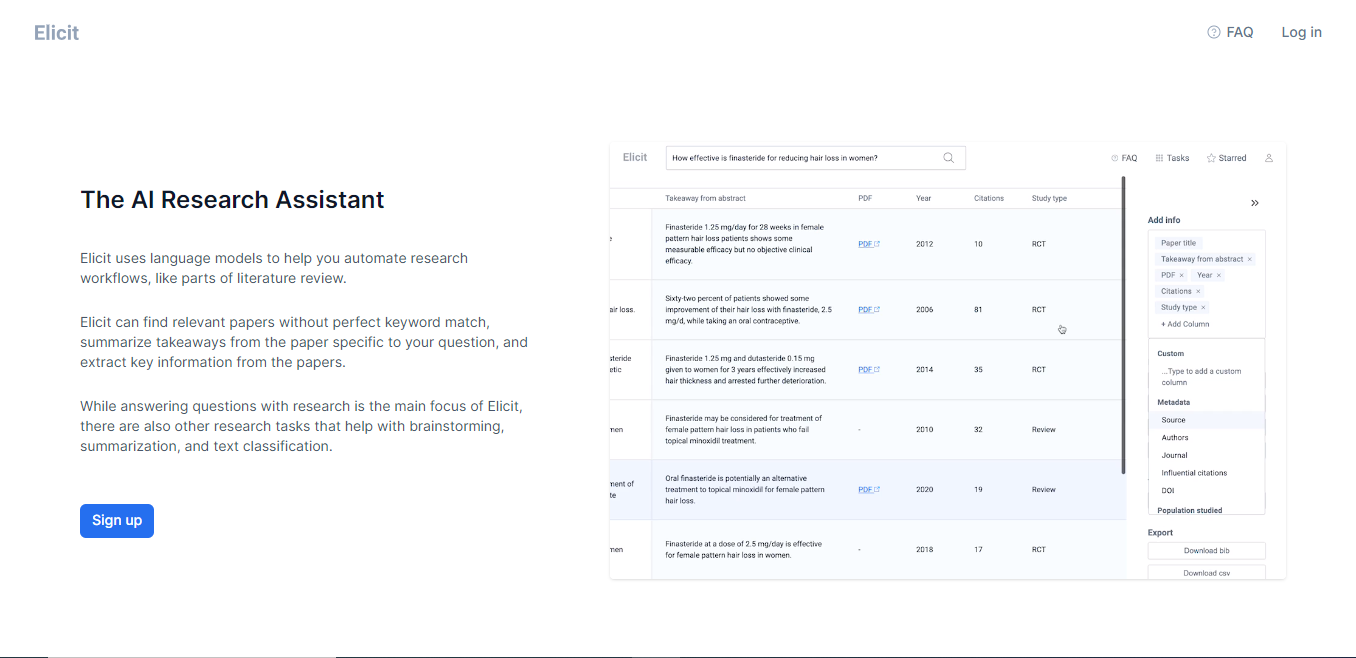Click the 'Takeaway from abstract' column header
1356x658 pixels.
tap(705, 198)
